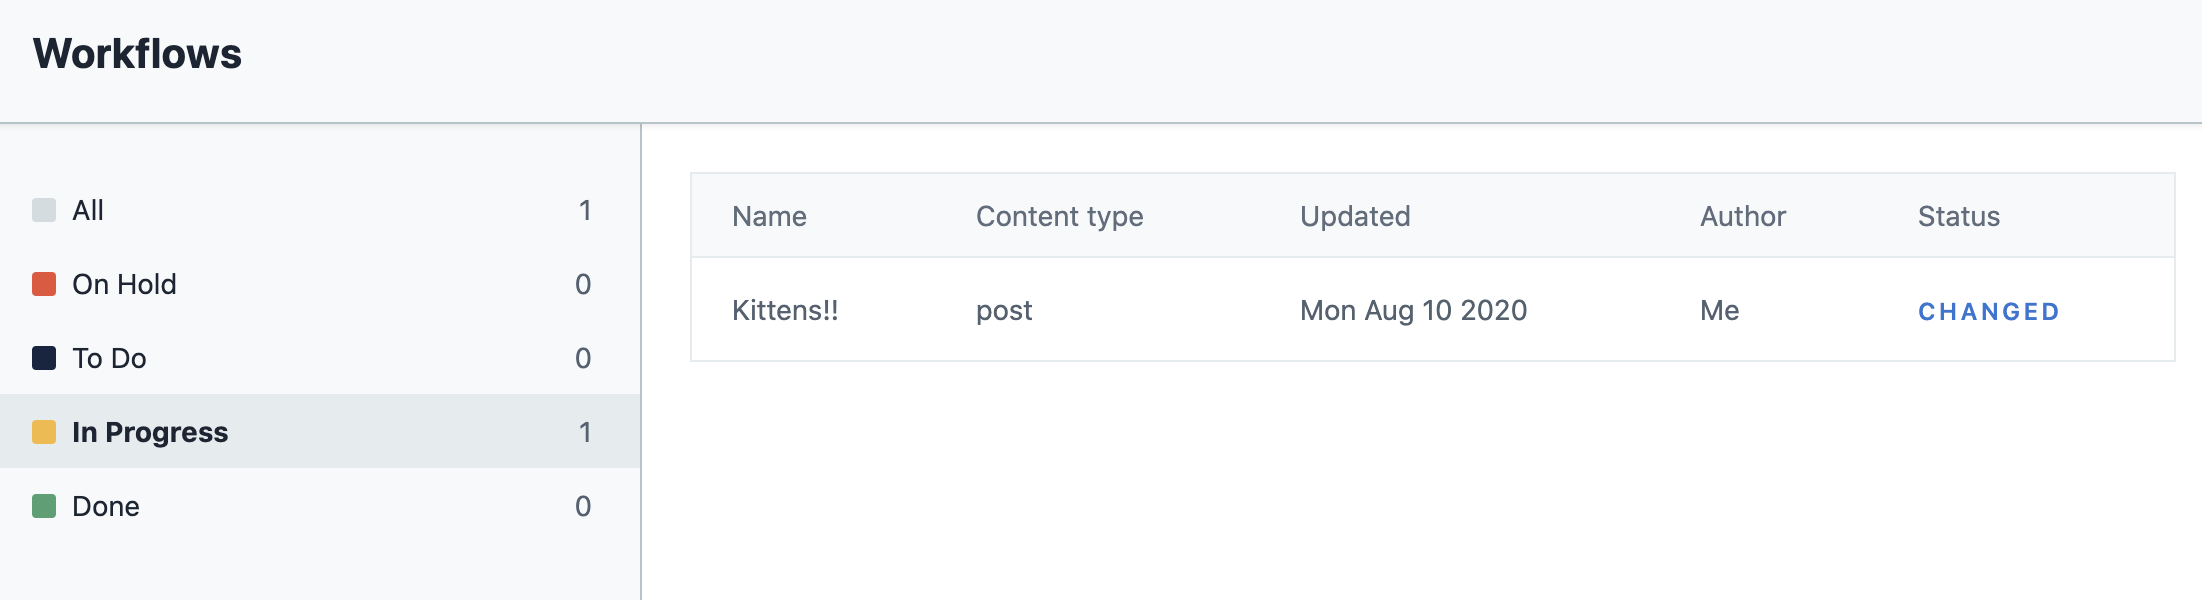Click the Mon Aug 10 2020 date
Image resolution: width=2202 pixels, height=600 pixels.
pos(1413,310)
